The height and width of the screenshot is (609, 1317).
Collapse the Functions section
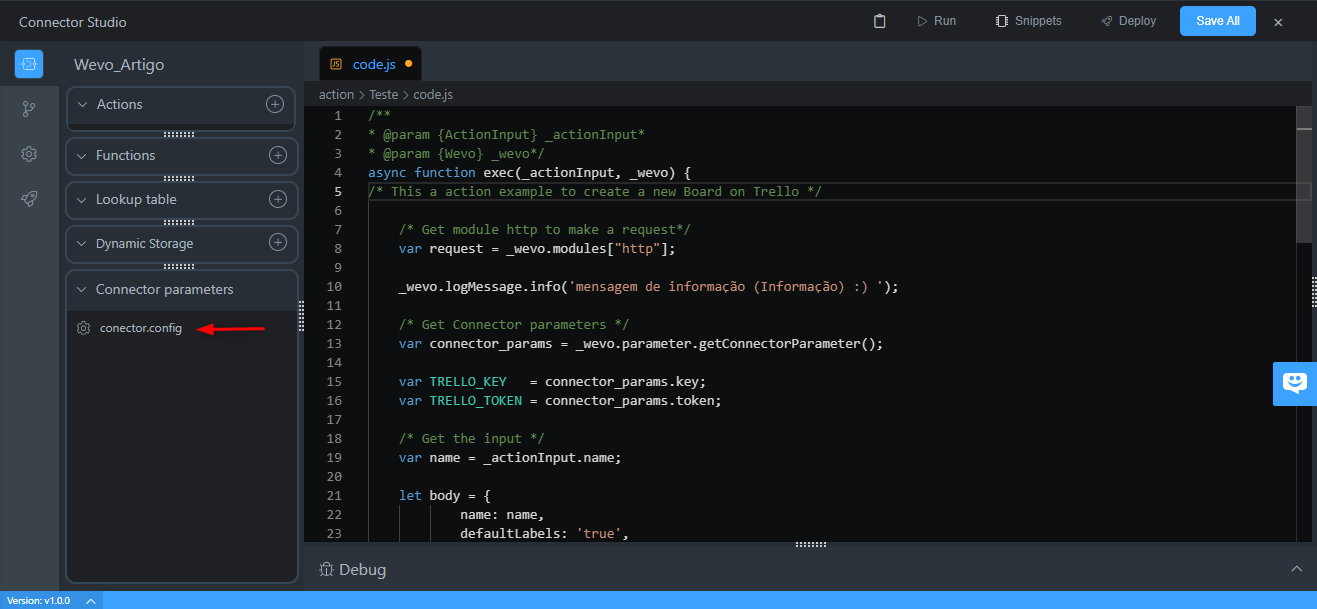82,155
